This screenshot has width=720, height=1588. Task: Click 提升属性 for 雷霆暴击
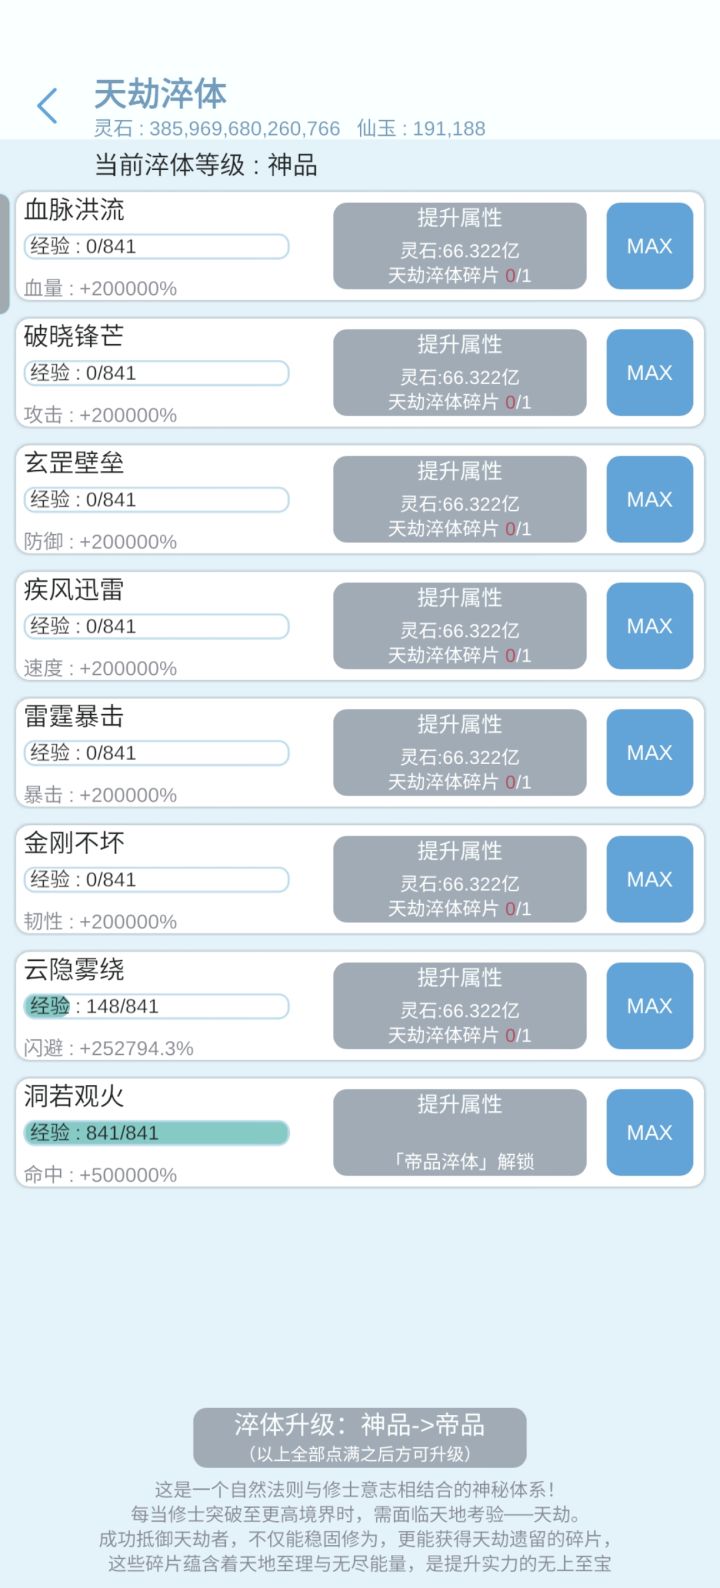[x=459, y=753]
